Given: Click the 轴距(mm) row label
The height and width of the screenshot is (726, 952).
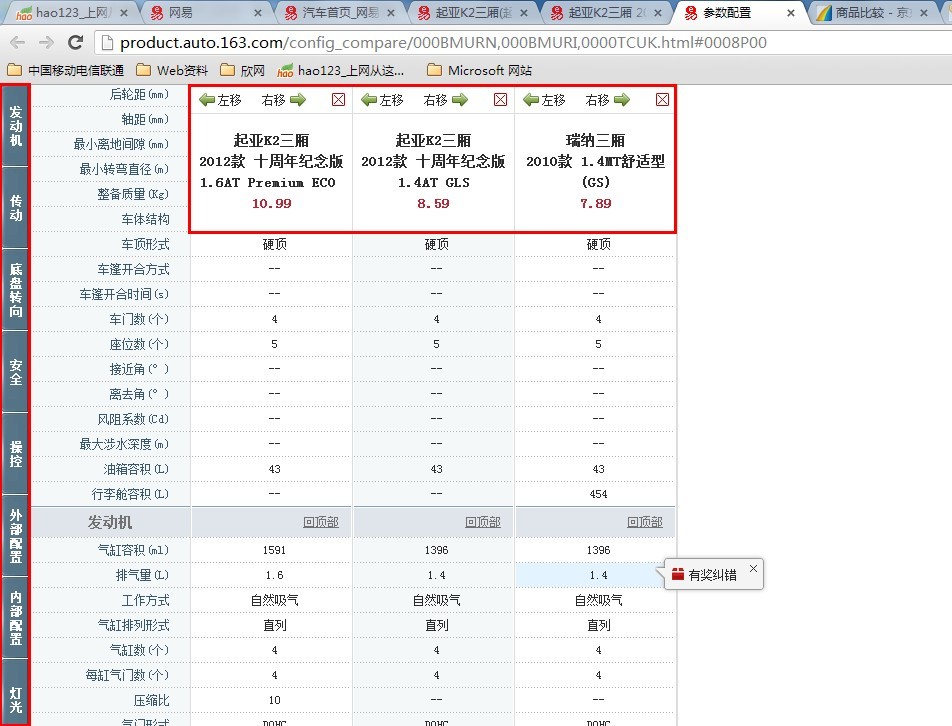Looking at the screenshot, I should pos(146,119).
